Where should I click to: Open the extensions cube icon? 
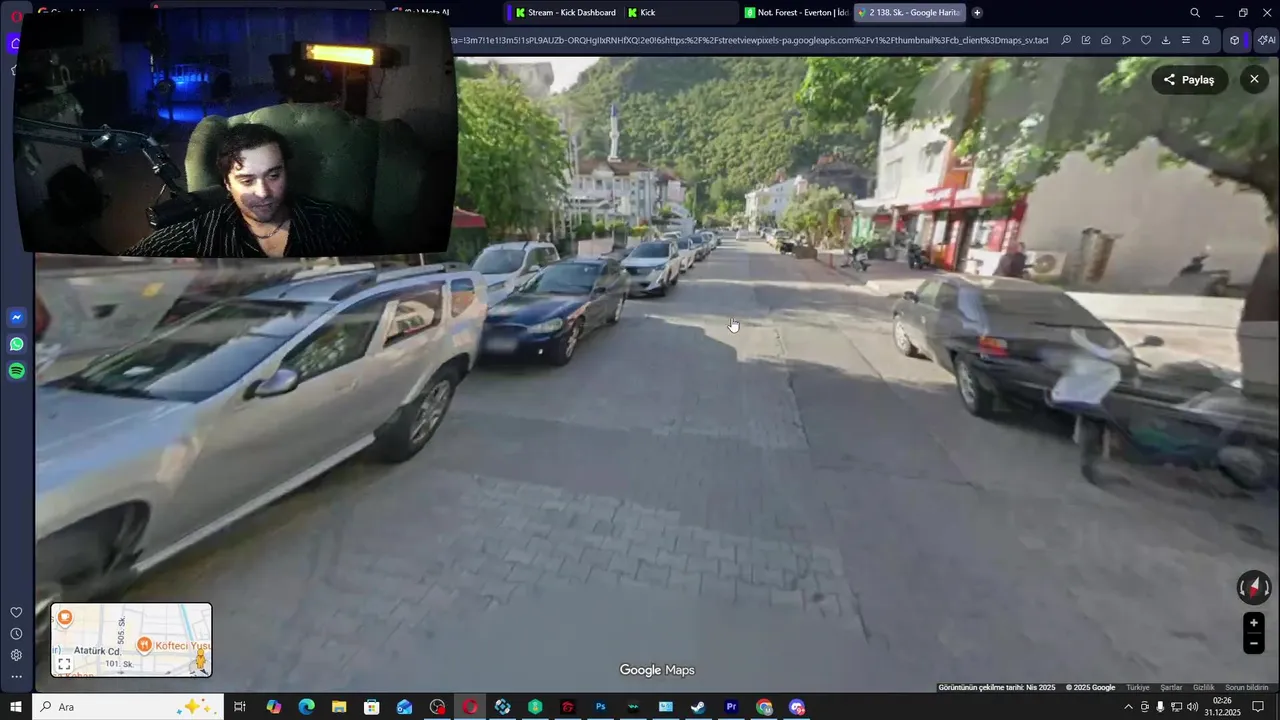coord(1235,40)
